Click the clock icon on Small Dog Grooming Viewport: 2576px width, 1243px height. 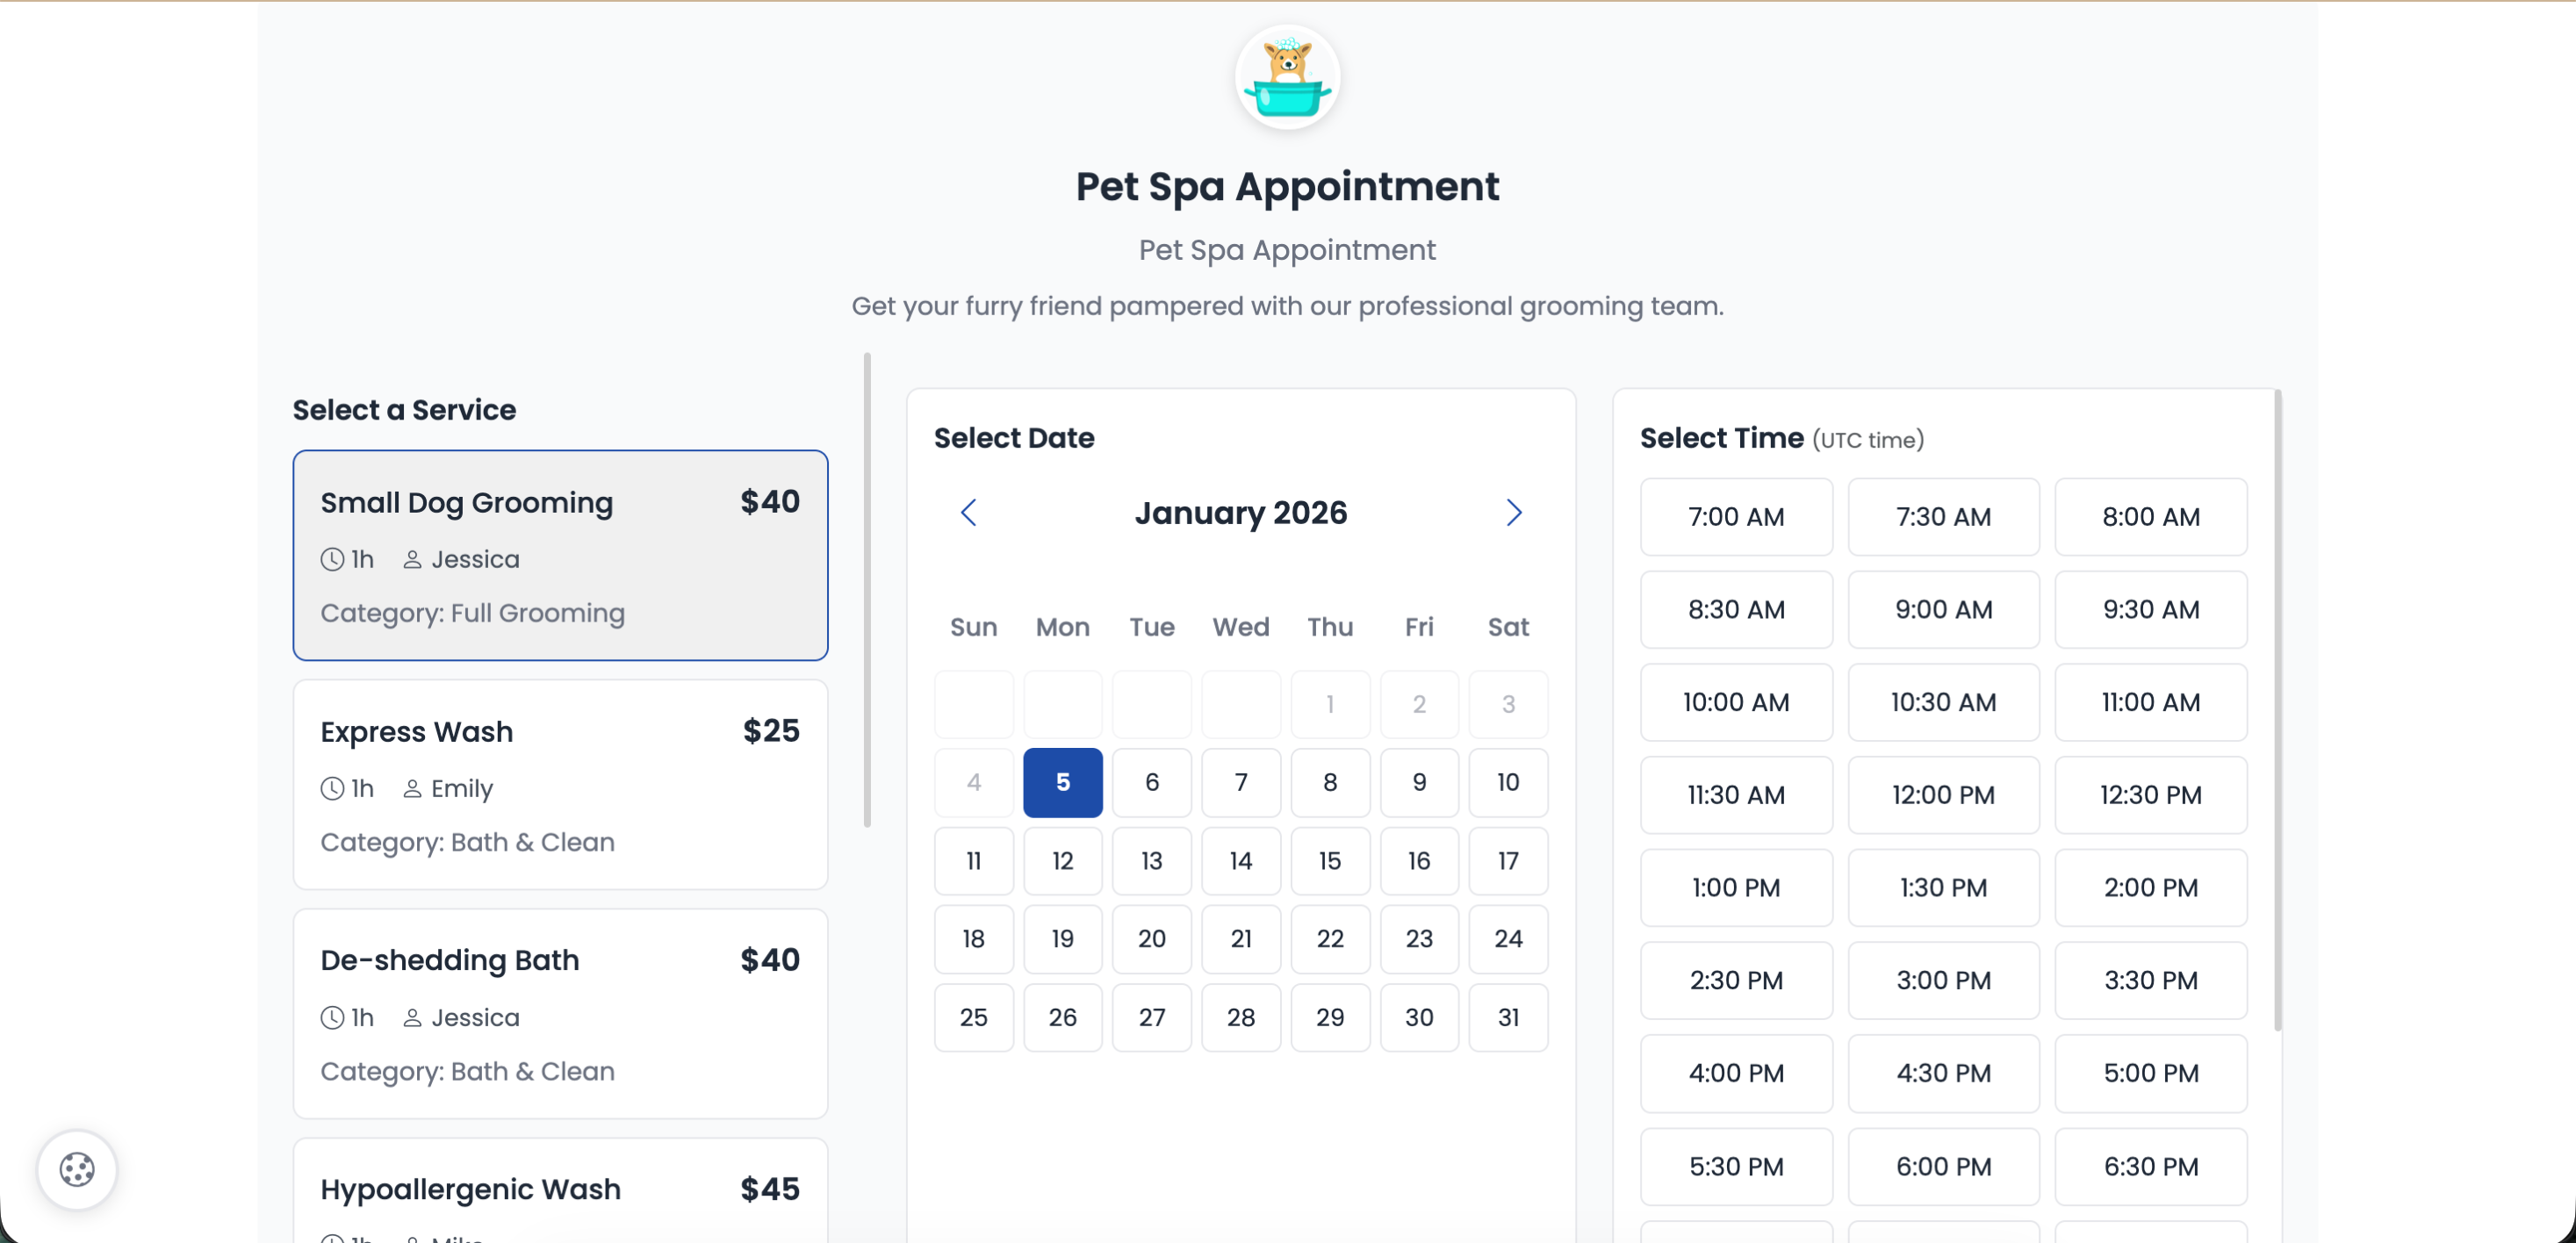click(x=332, y=559)
